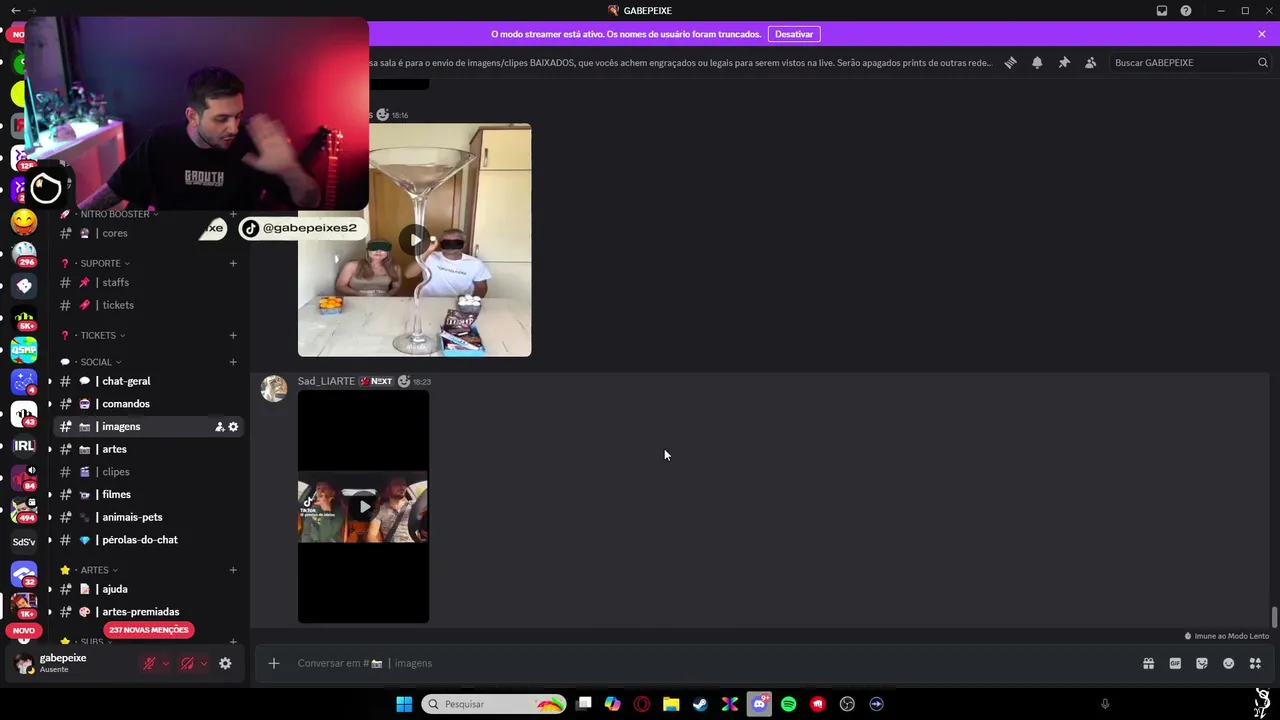Open the gift icon in message bar
Screen dimensions: 1280x720
(x=1149, y=663)
